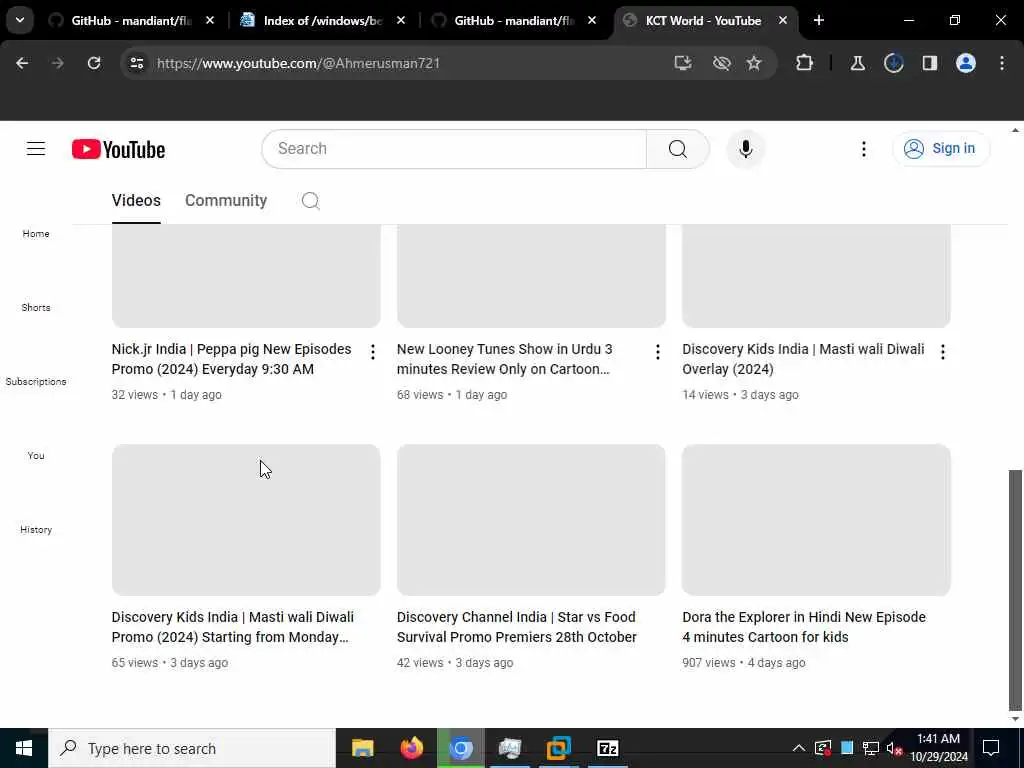The height and width of the screenshot is (768, 1024).
Task: Go back with browser back arrow
Action: (22, 63)
